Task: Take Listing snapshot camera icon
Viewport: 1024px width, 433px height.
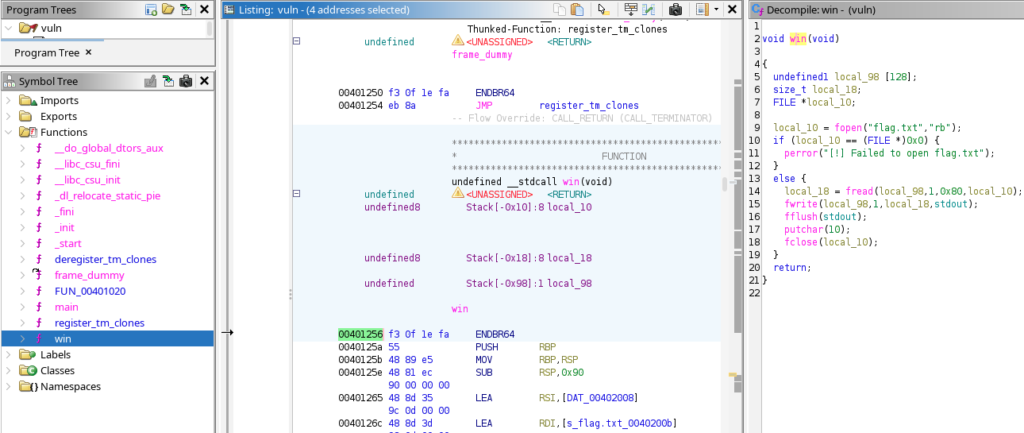Action: click(675, 10)
